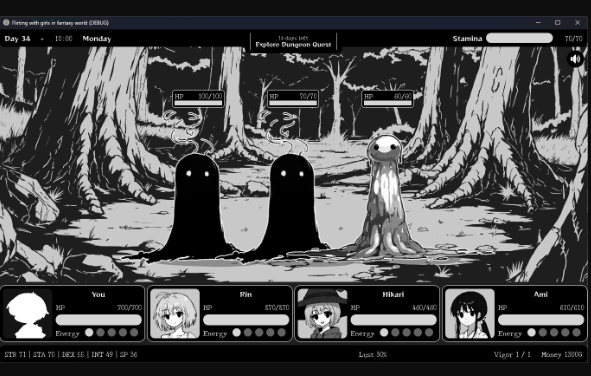Click Rin's HP bar
Screen dimensions: 591x376
pyautogui.click(x=246, y=320)
